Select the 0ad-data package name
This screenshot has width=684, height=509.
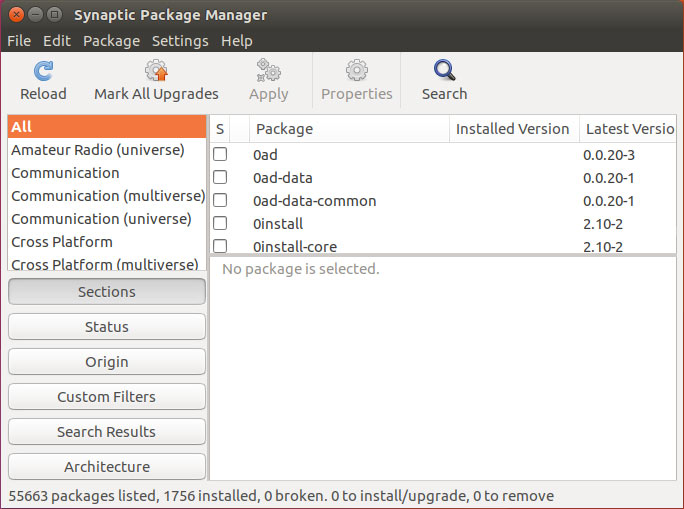click(x=283, y=178)
